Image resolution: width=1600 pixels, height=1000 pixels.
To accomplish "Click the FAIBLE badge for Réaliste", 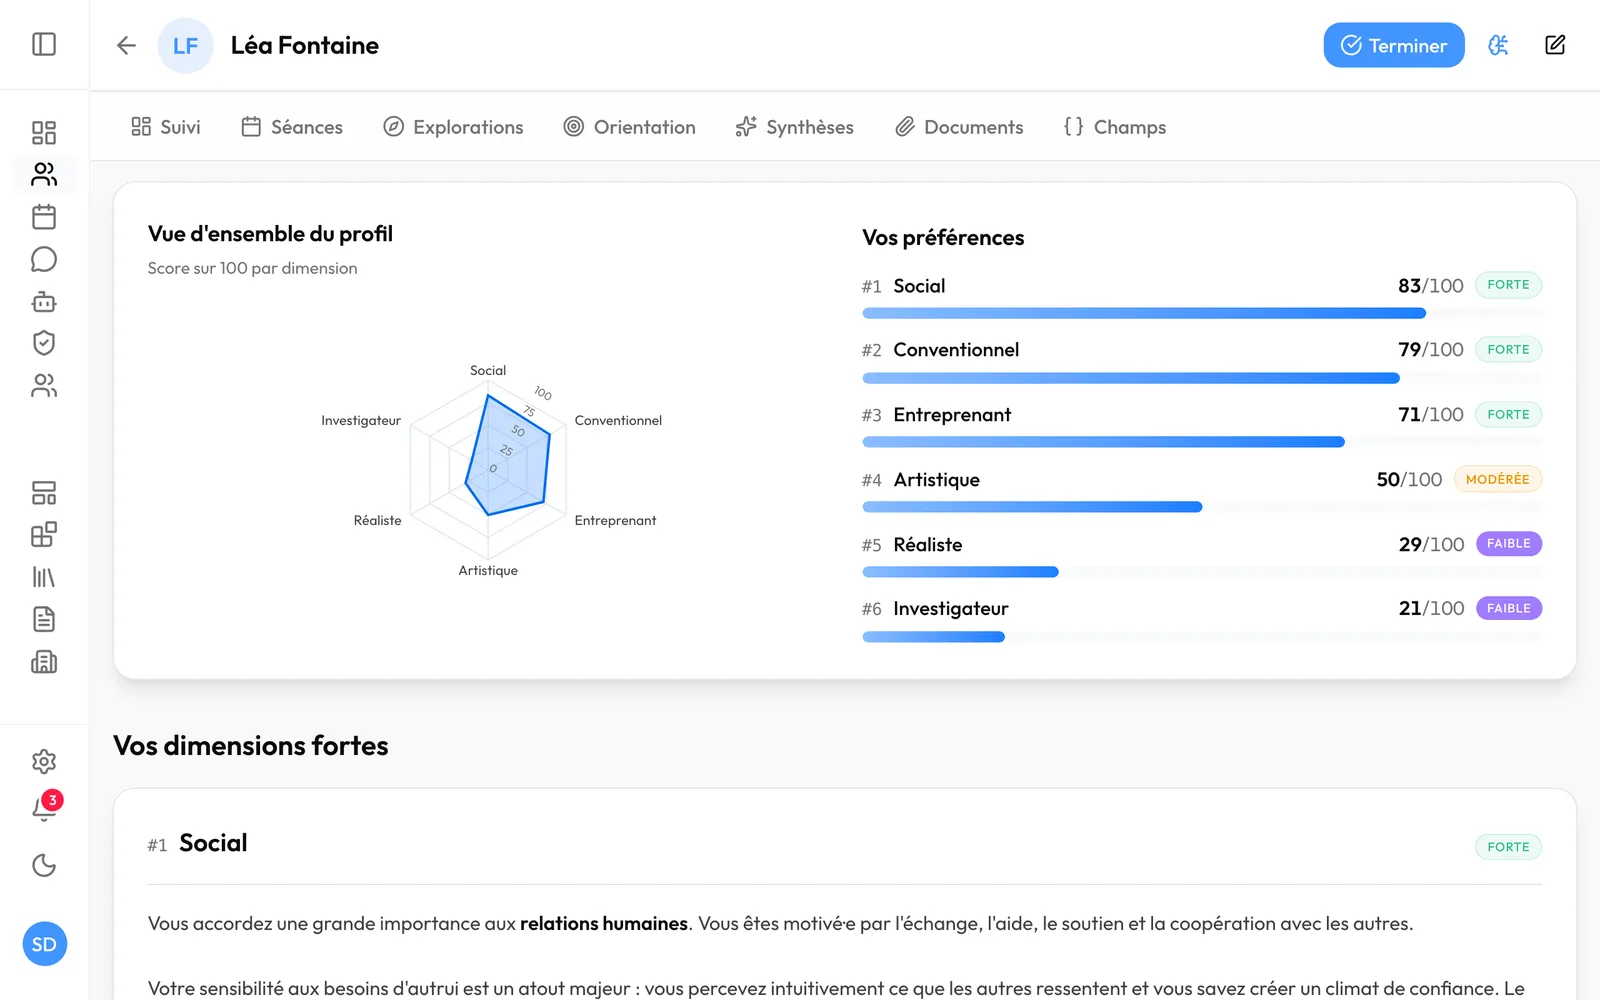I will (x=1508, y=544).
